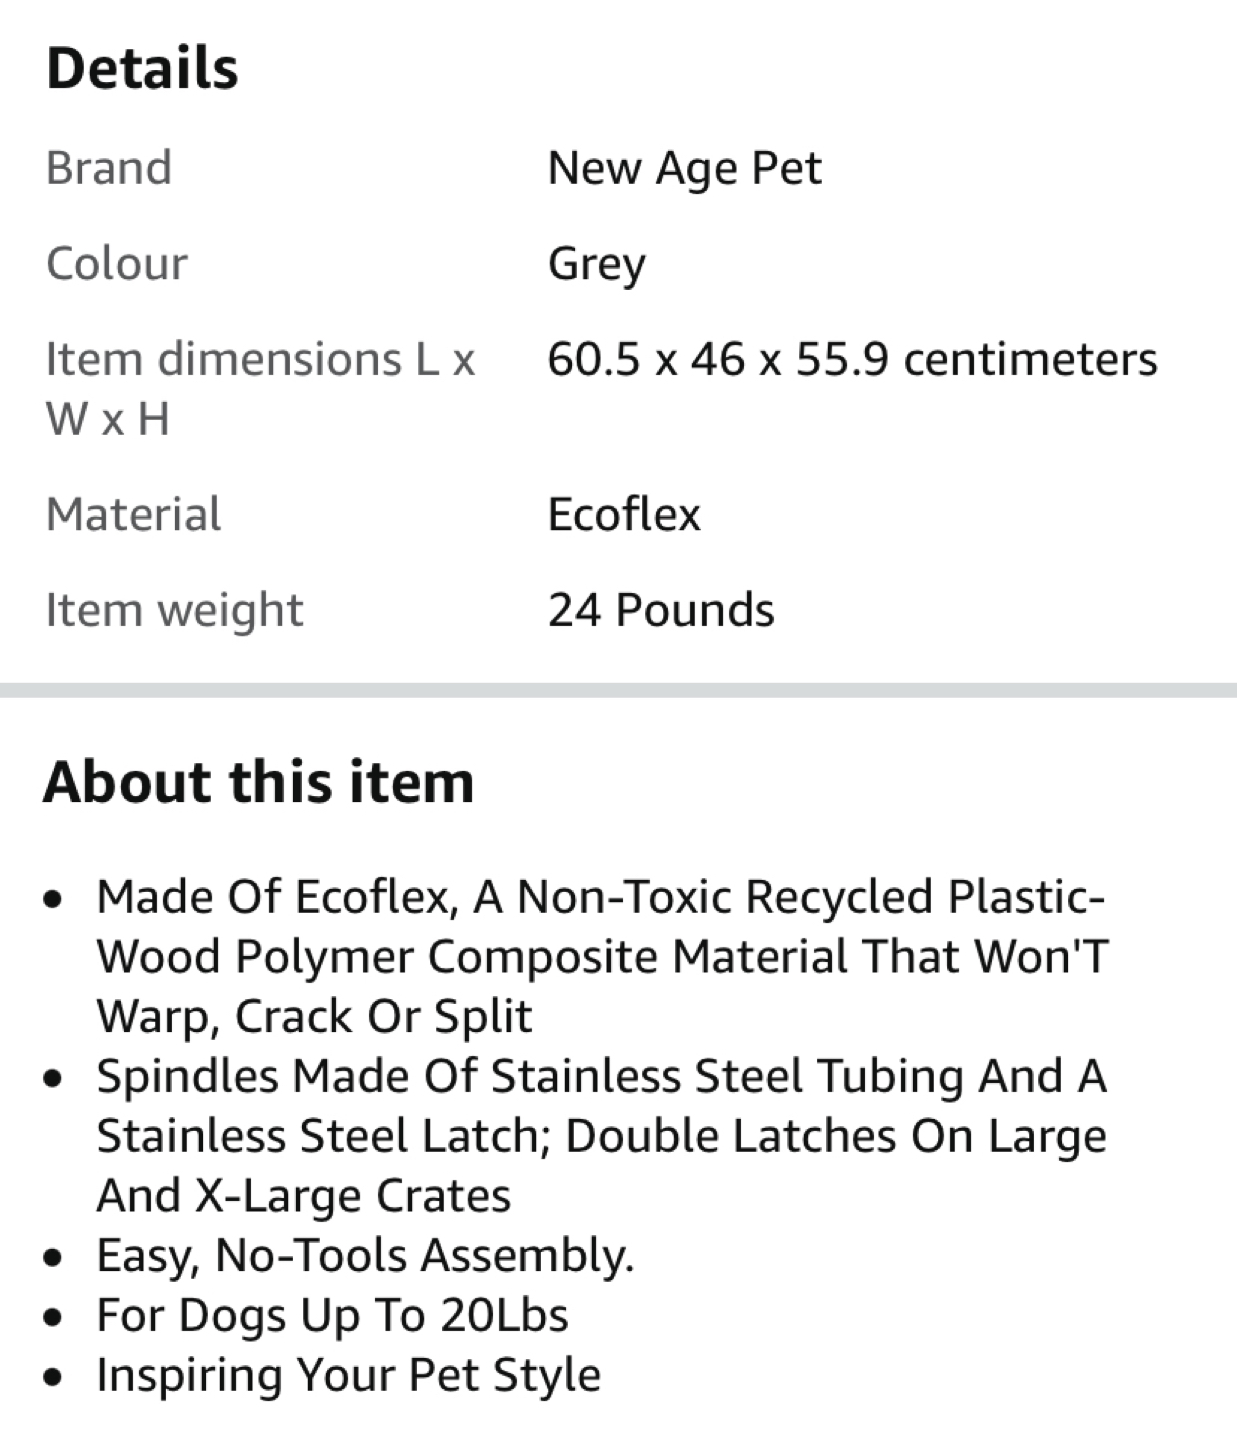Click the Item weight label
This screenshot has height=1440, width=1237.
pos(174,610)
